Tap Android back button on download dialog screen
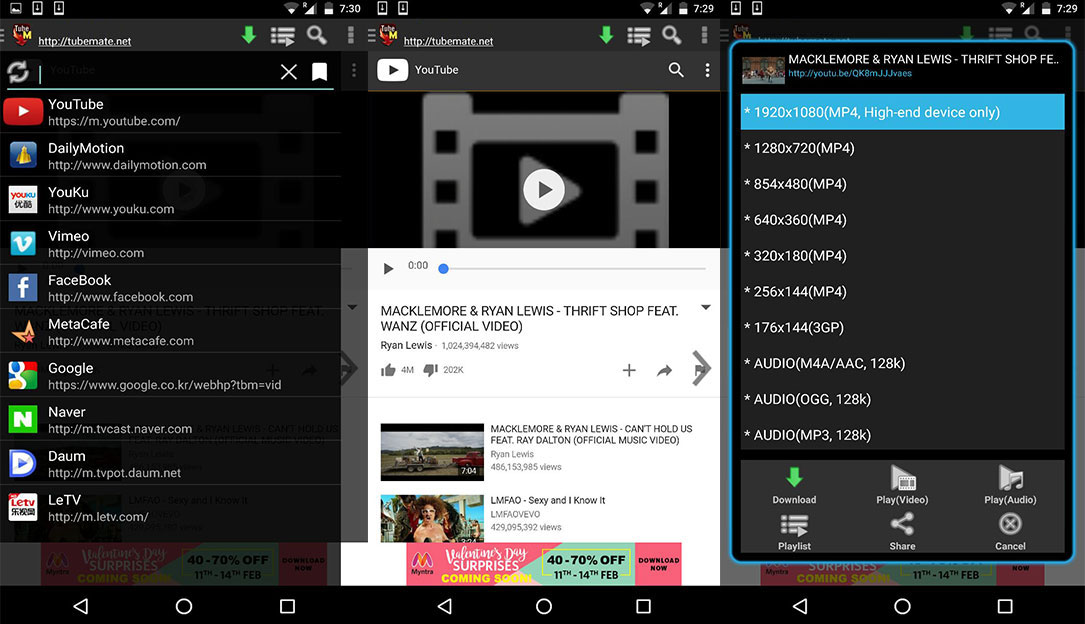 pos(801,606)
